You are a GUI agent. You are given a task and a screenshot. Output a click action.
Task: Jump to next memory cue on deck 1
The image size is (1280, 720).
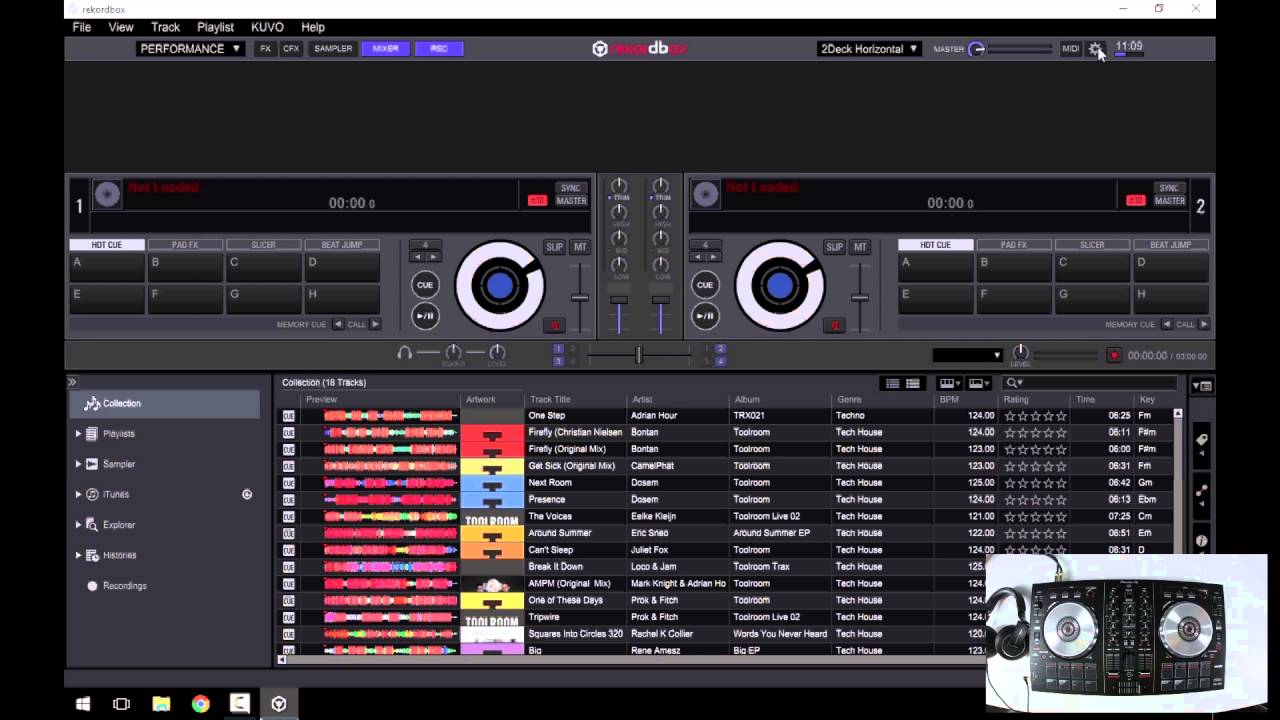375,324
